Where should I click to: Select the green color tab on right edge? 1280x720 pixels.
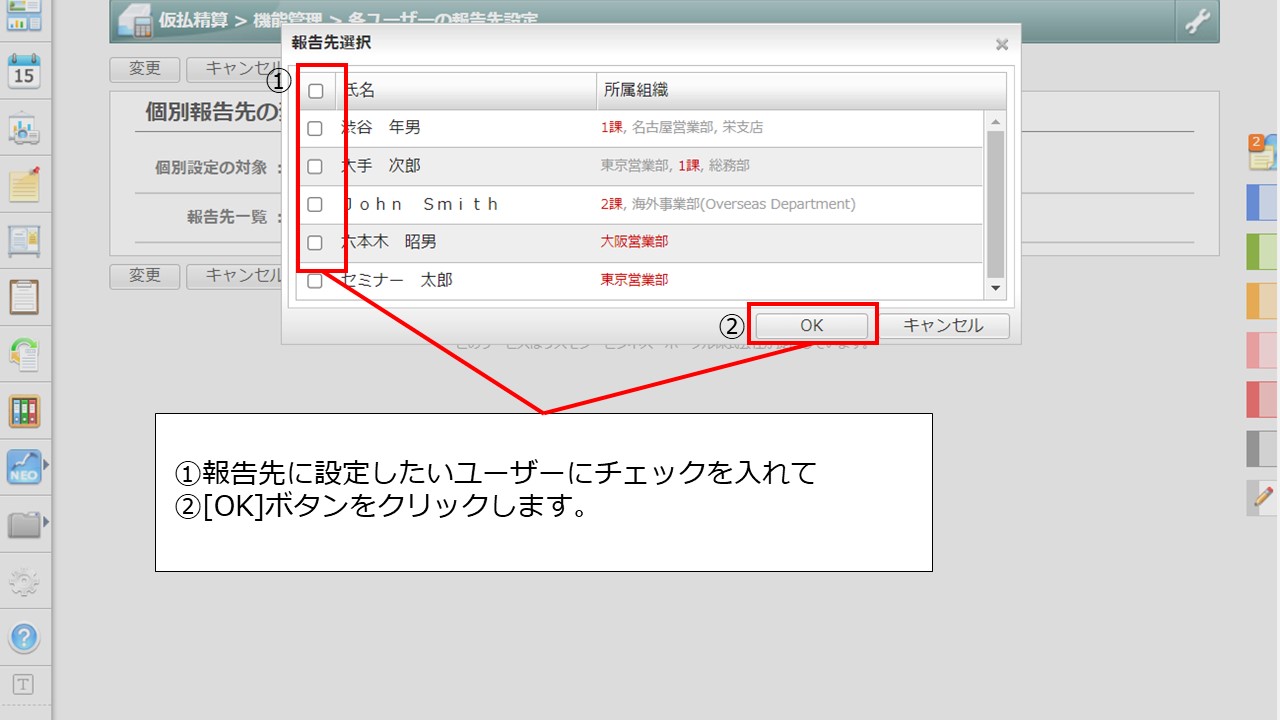[1262, 251]
